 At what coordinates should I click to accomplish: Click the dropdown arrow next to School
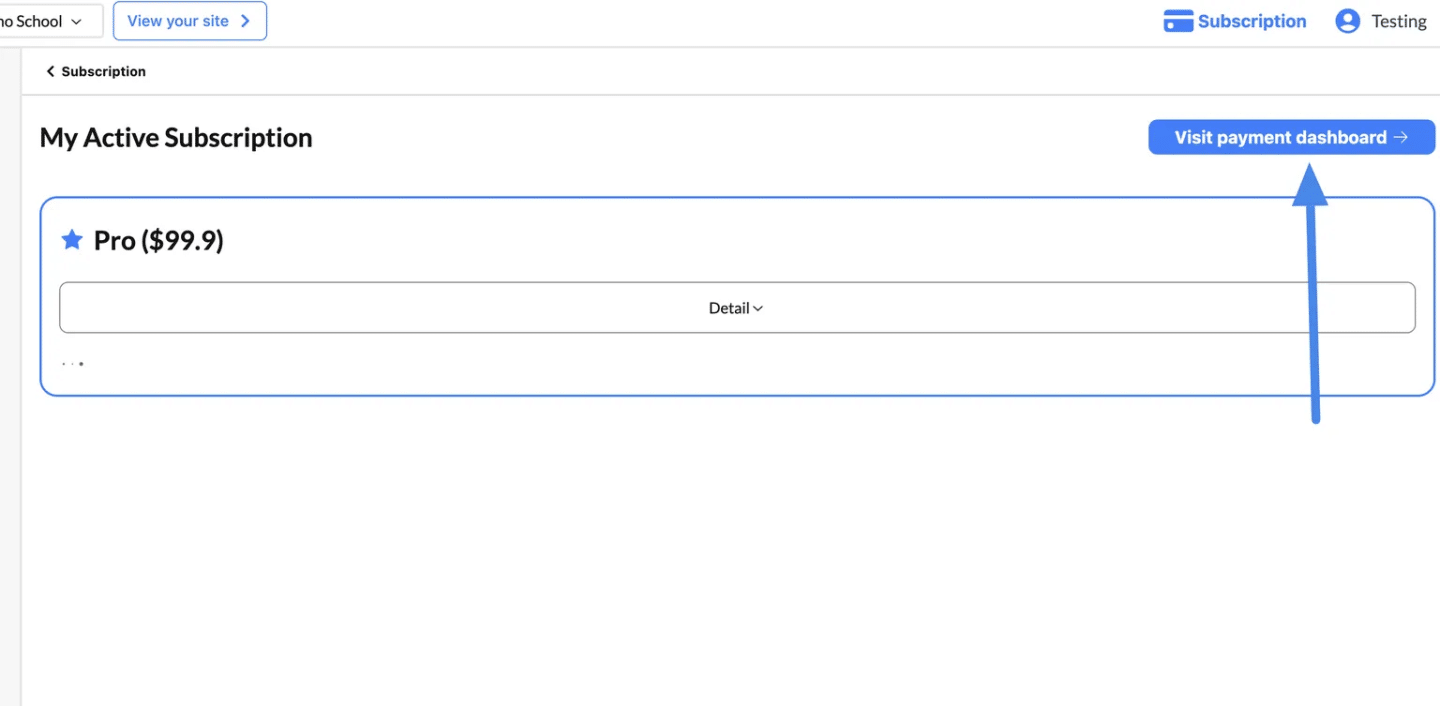[76, 22]
